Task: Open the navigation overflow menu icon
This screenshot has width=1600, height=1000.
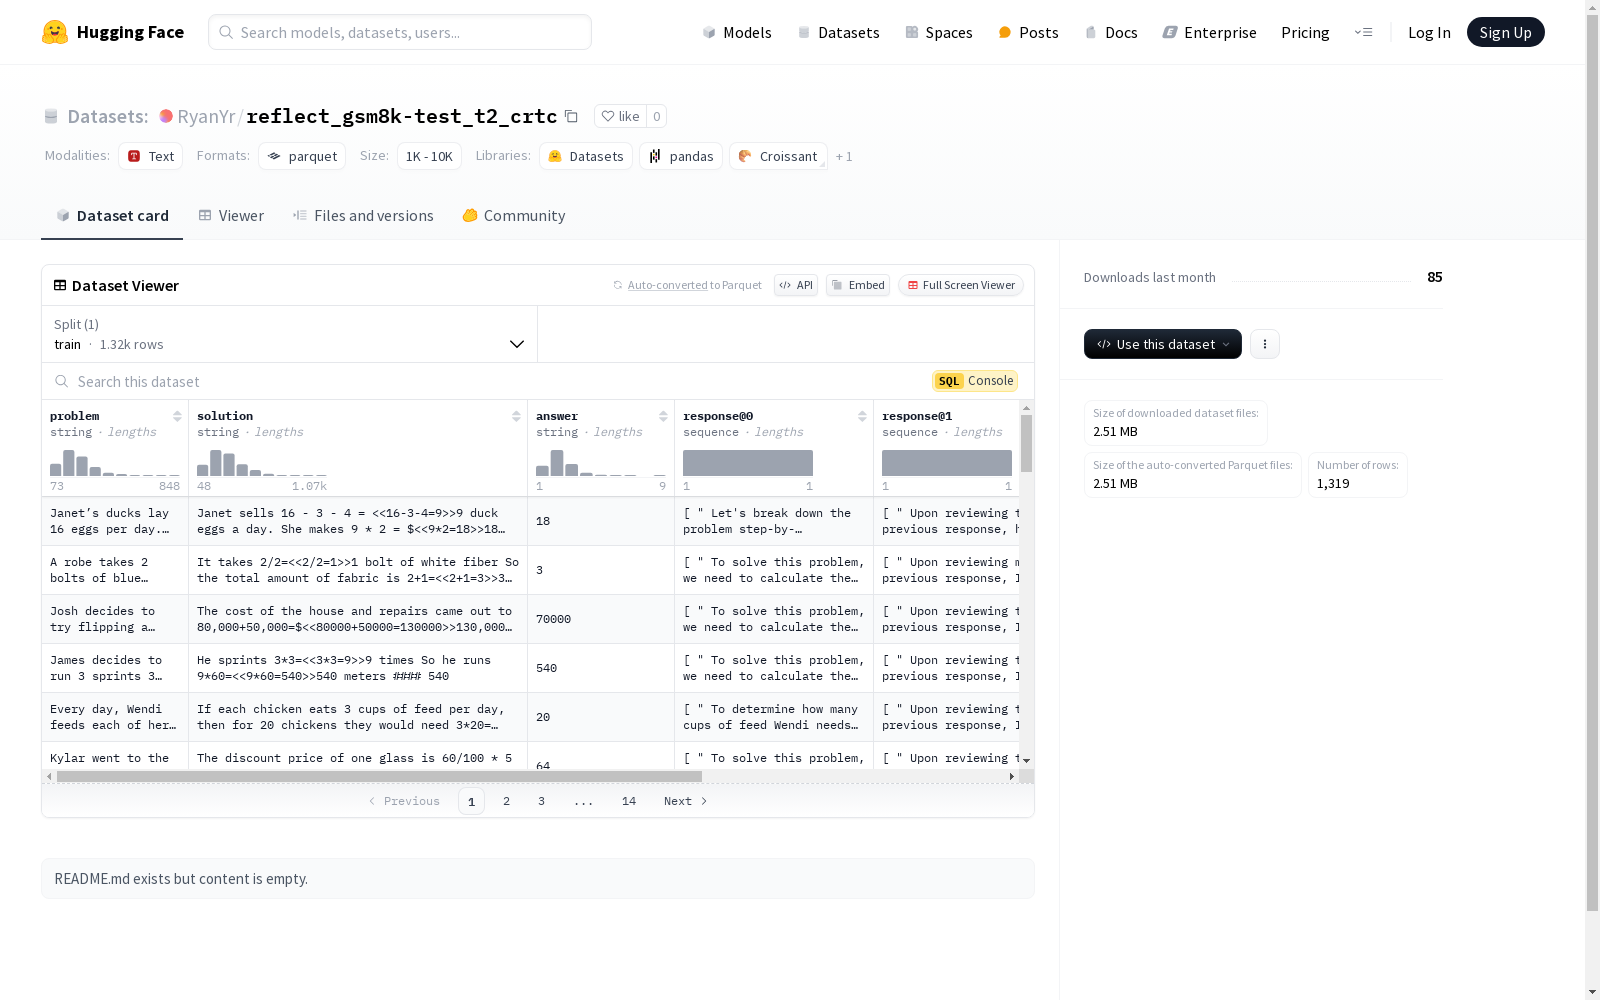Action: tap(1363, 32)
